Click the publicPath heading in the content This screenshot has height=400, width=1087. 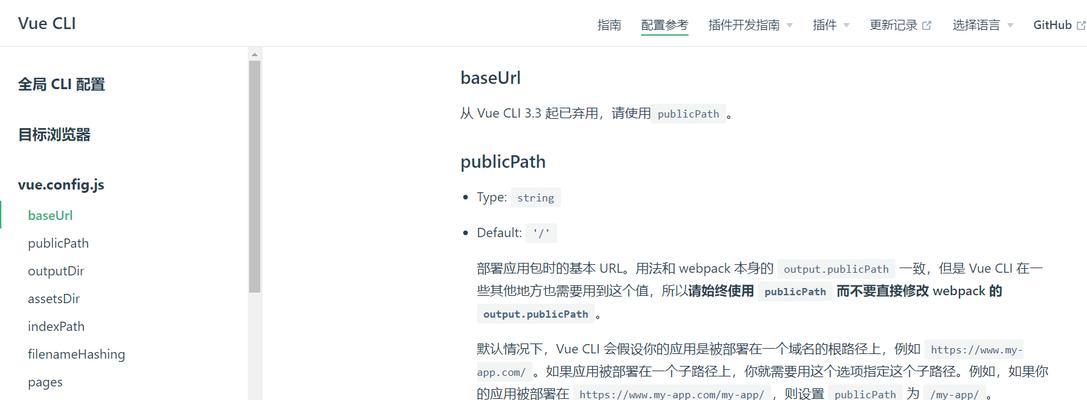[x=503, y=162]
